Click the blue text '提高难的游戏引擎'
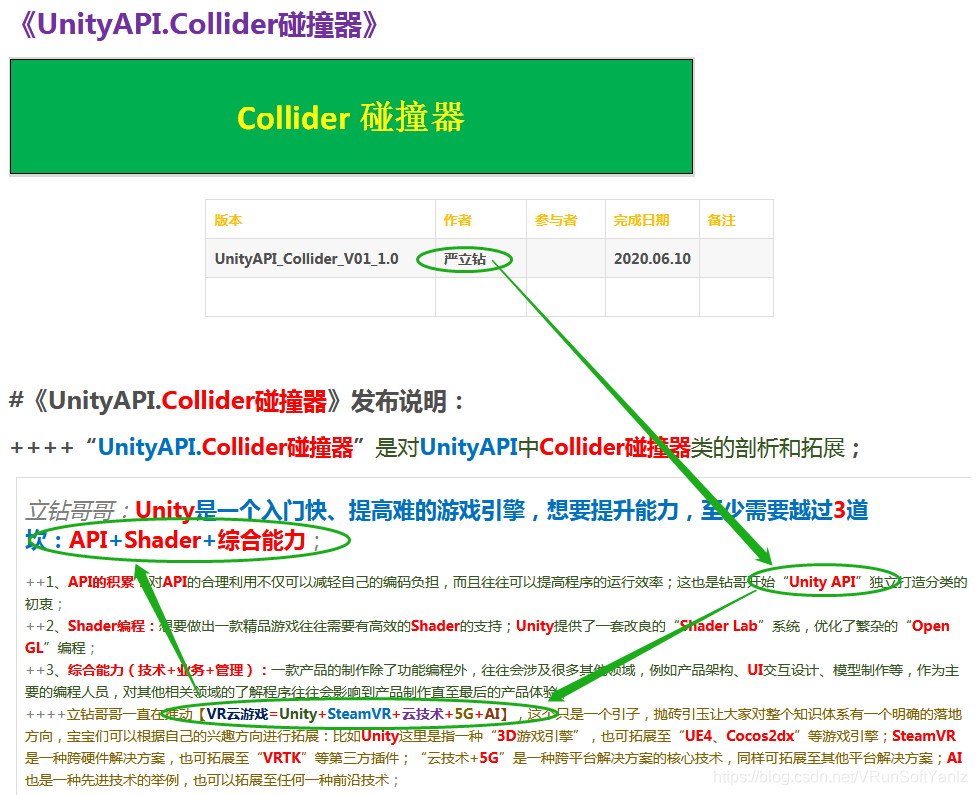The height and width of the screenshot is (795, 977). point(437,510)
